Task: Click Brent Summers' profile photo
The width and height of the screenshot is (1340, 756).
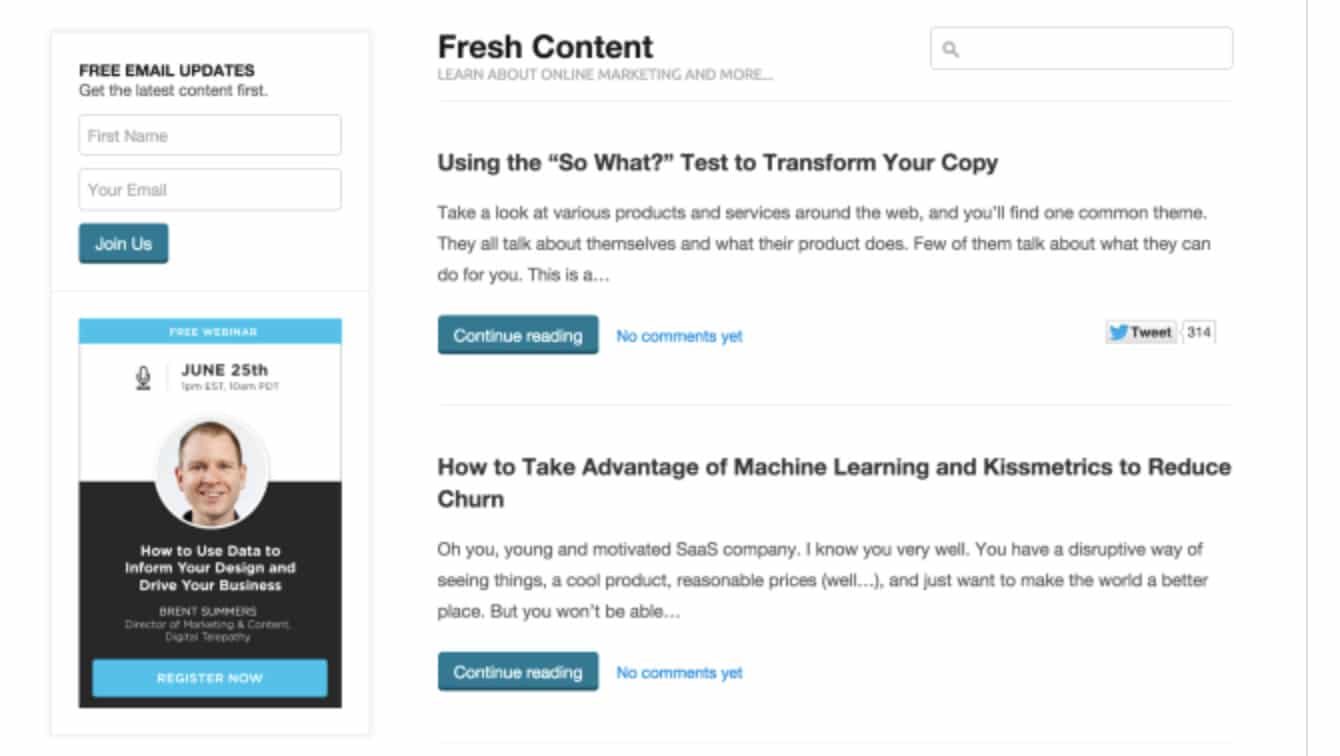Action: pos(211,472)
